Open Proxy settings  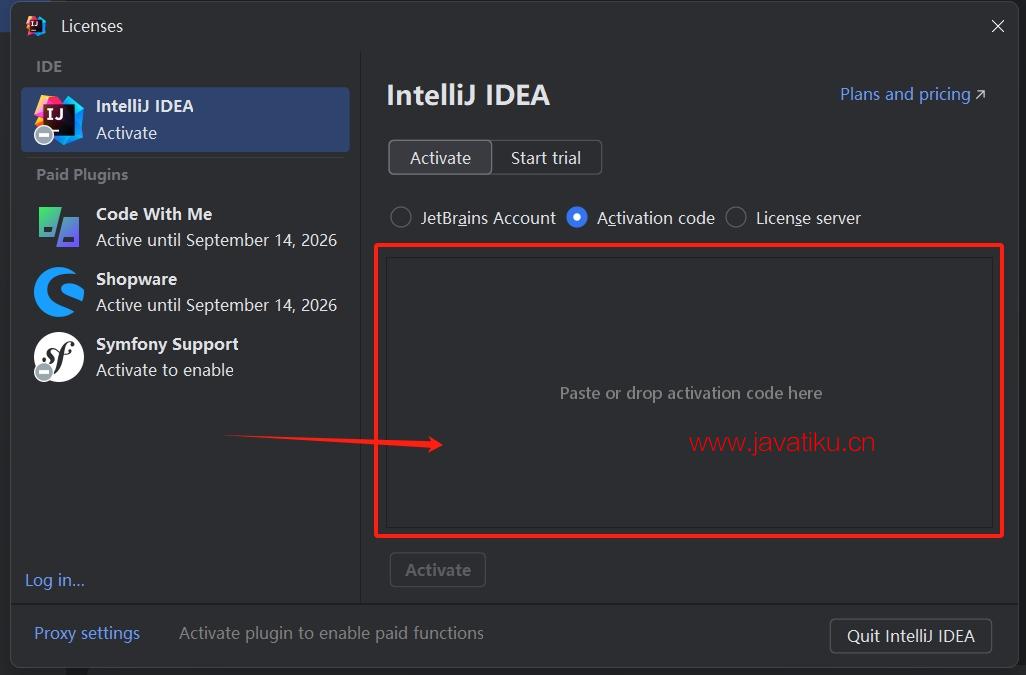(87, 633)
